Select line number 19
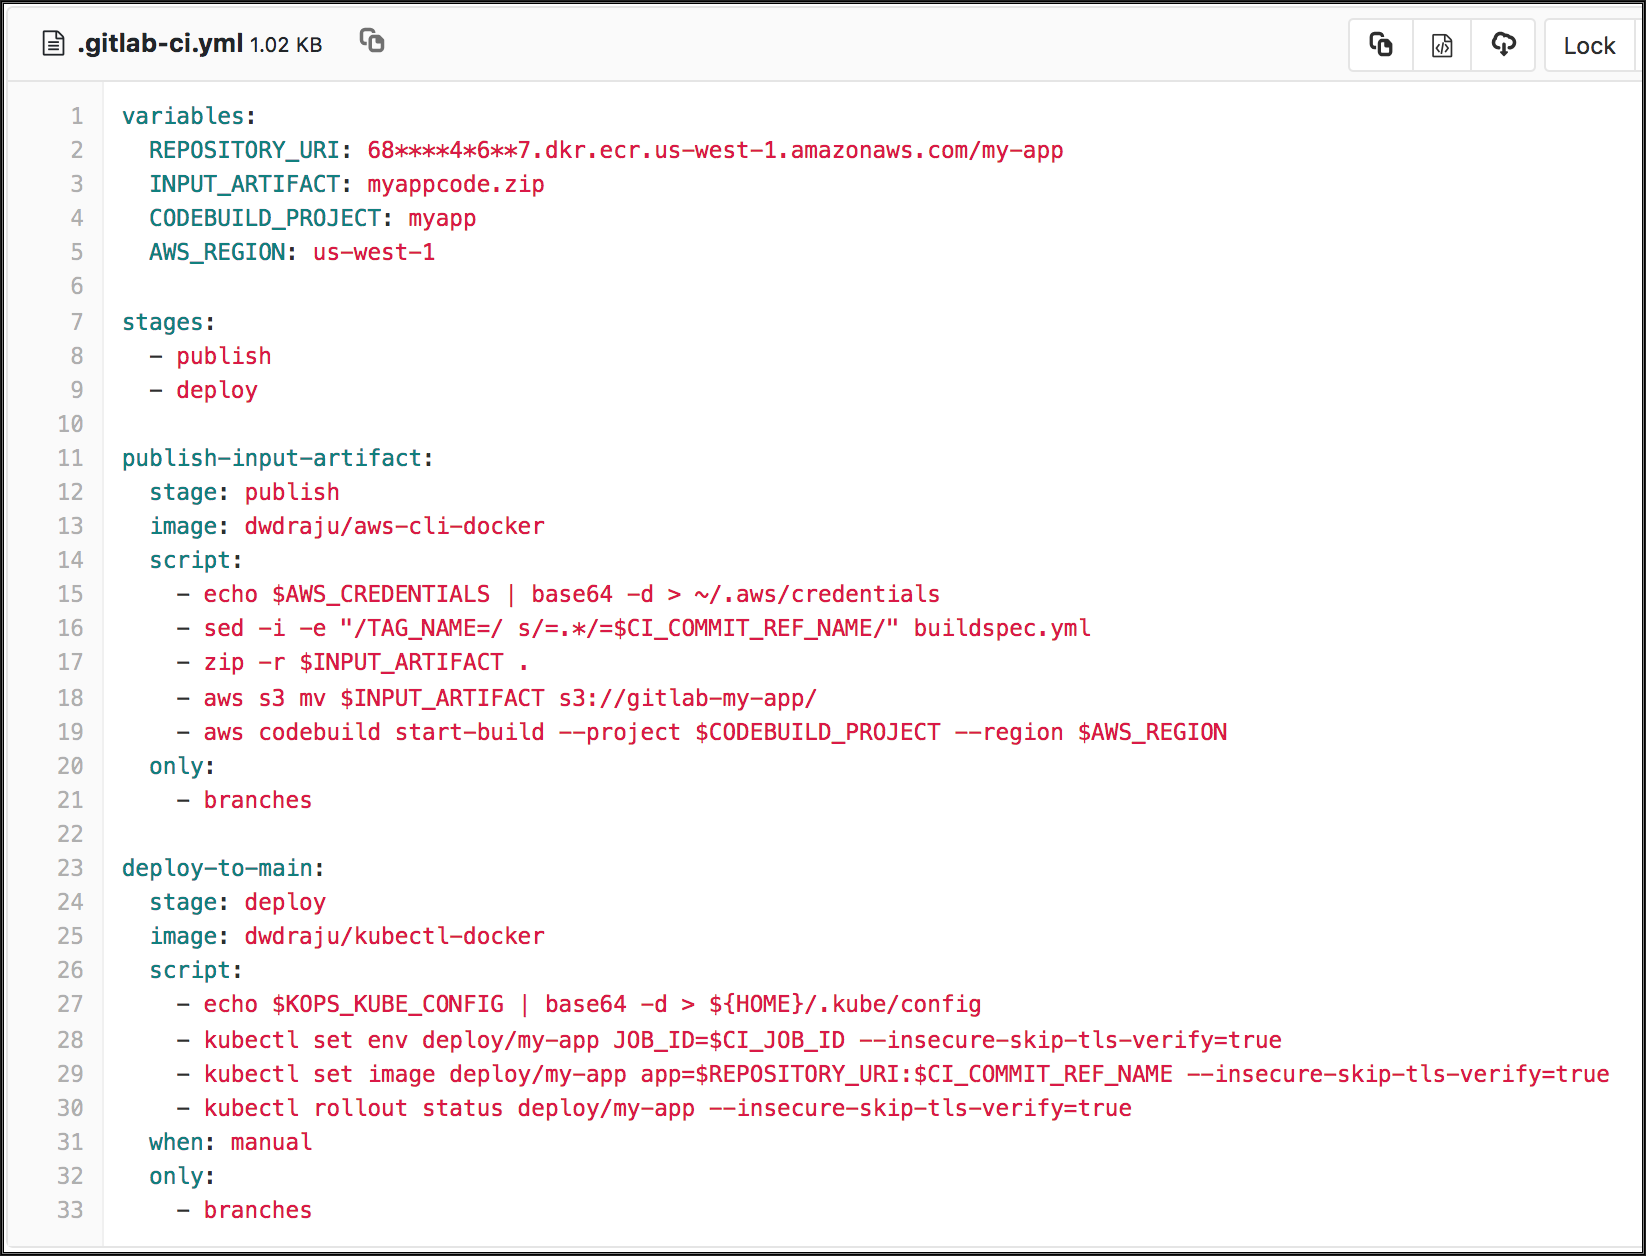 (71, 732)
